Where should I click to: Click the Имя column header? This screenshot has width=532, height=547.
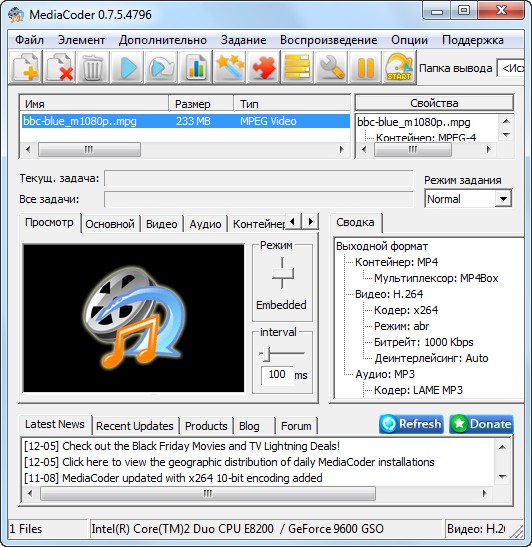[x=95, y=104]
